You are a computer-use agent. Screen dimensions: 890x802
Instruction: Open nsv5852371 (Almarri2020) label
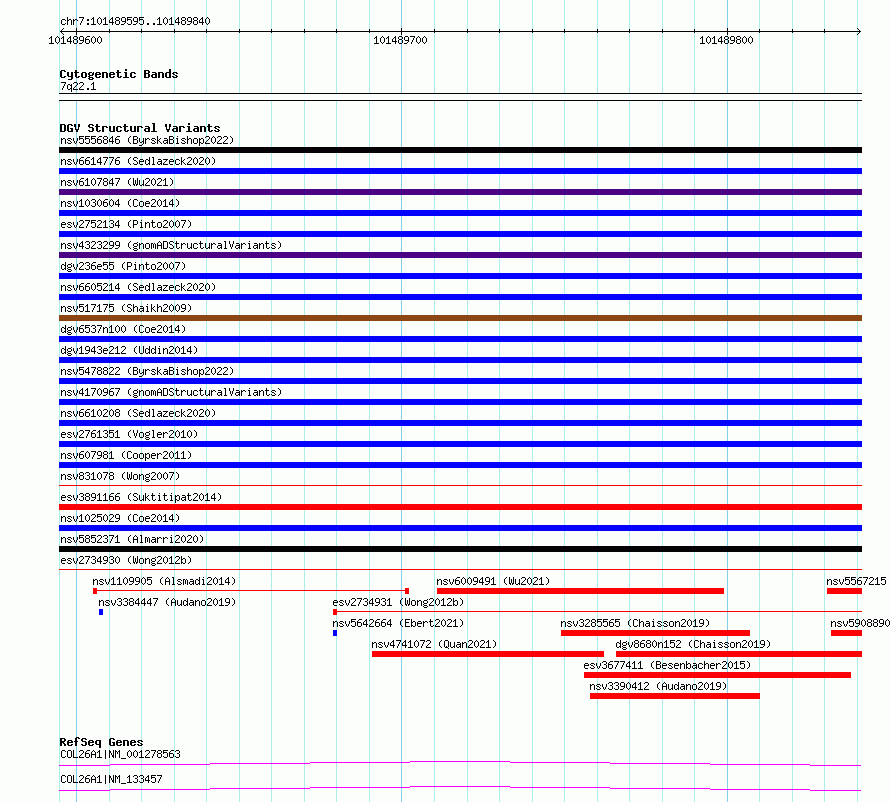point(132,539)
